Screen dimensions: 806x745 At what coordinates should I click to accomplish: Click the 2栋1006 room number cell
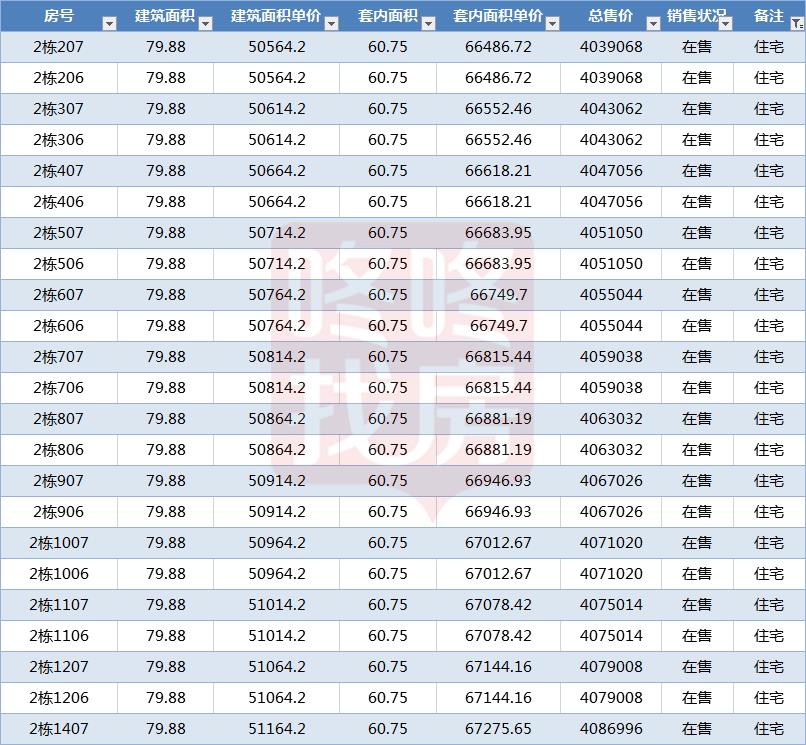click(x=59, y=574)
